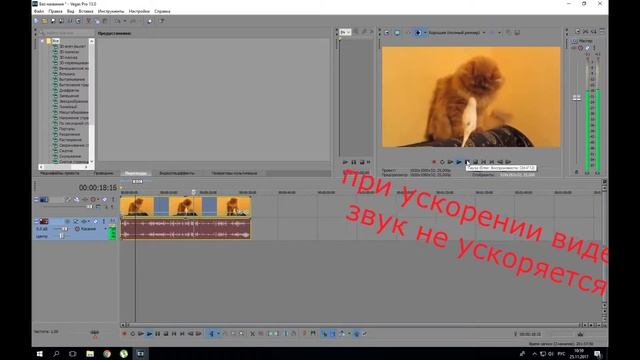The width and height of the screenshot is (640, 360).
Task: Collapse the Все folder in transitions tree
Action: pos(42,41)
